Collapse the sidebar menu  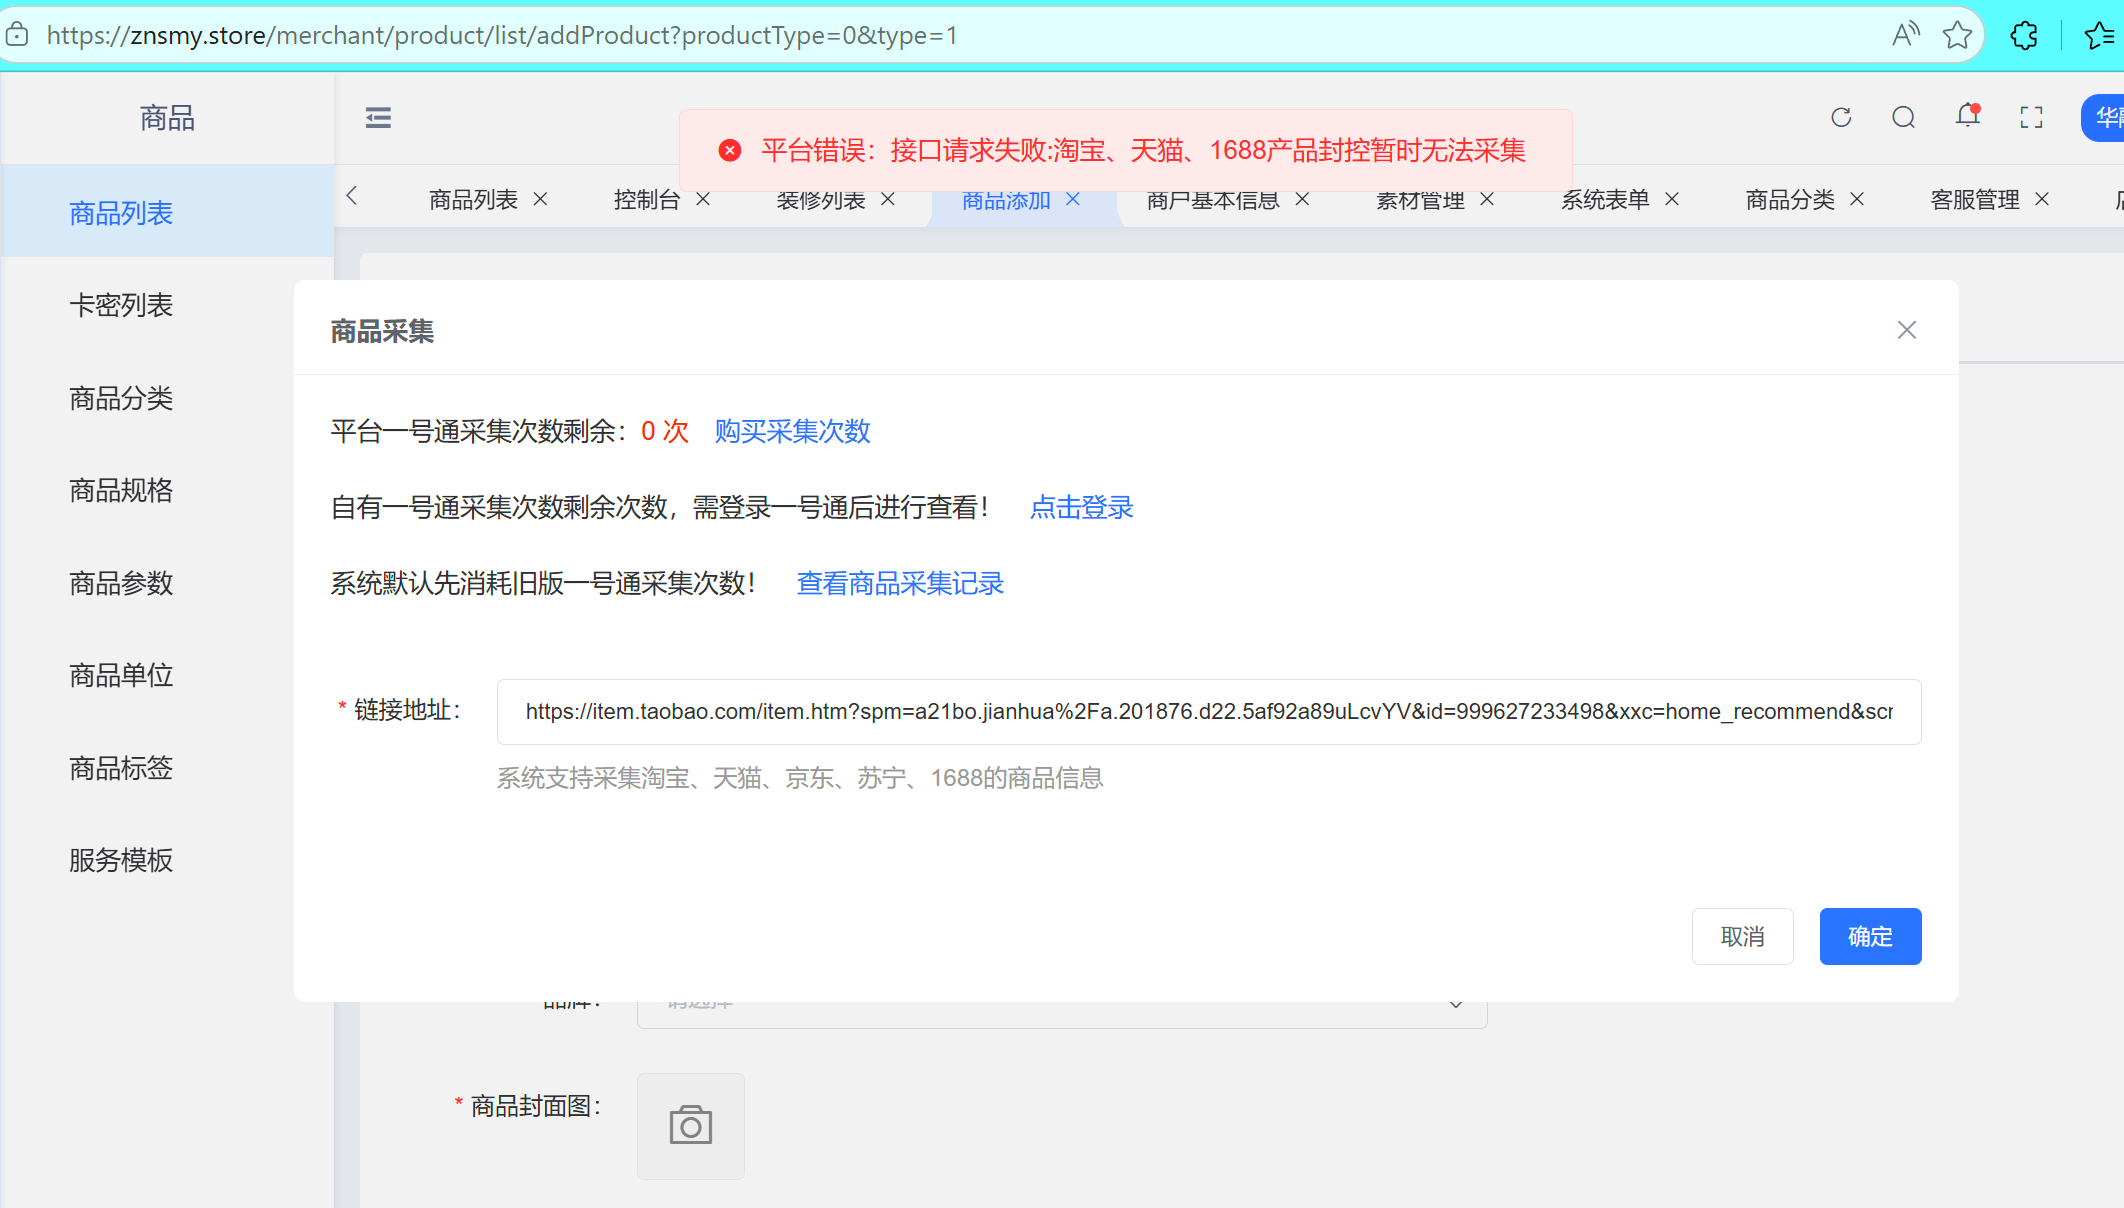click(378, 117)
